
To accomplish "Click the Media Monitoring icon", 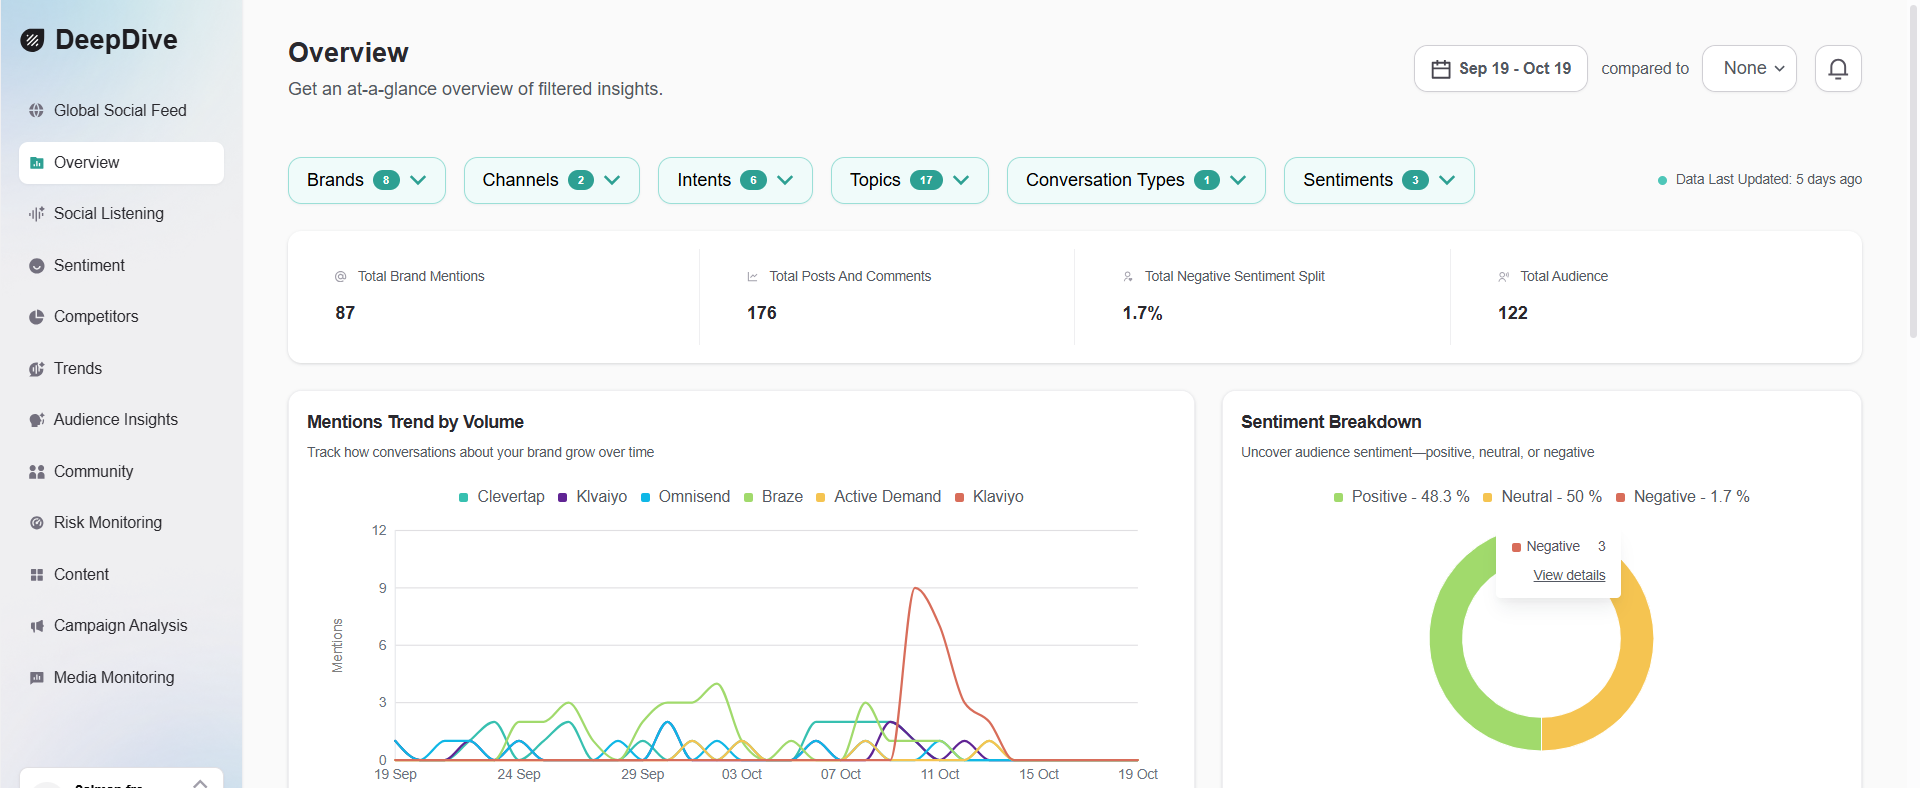I will click(x=37, y=677).
